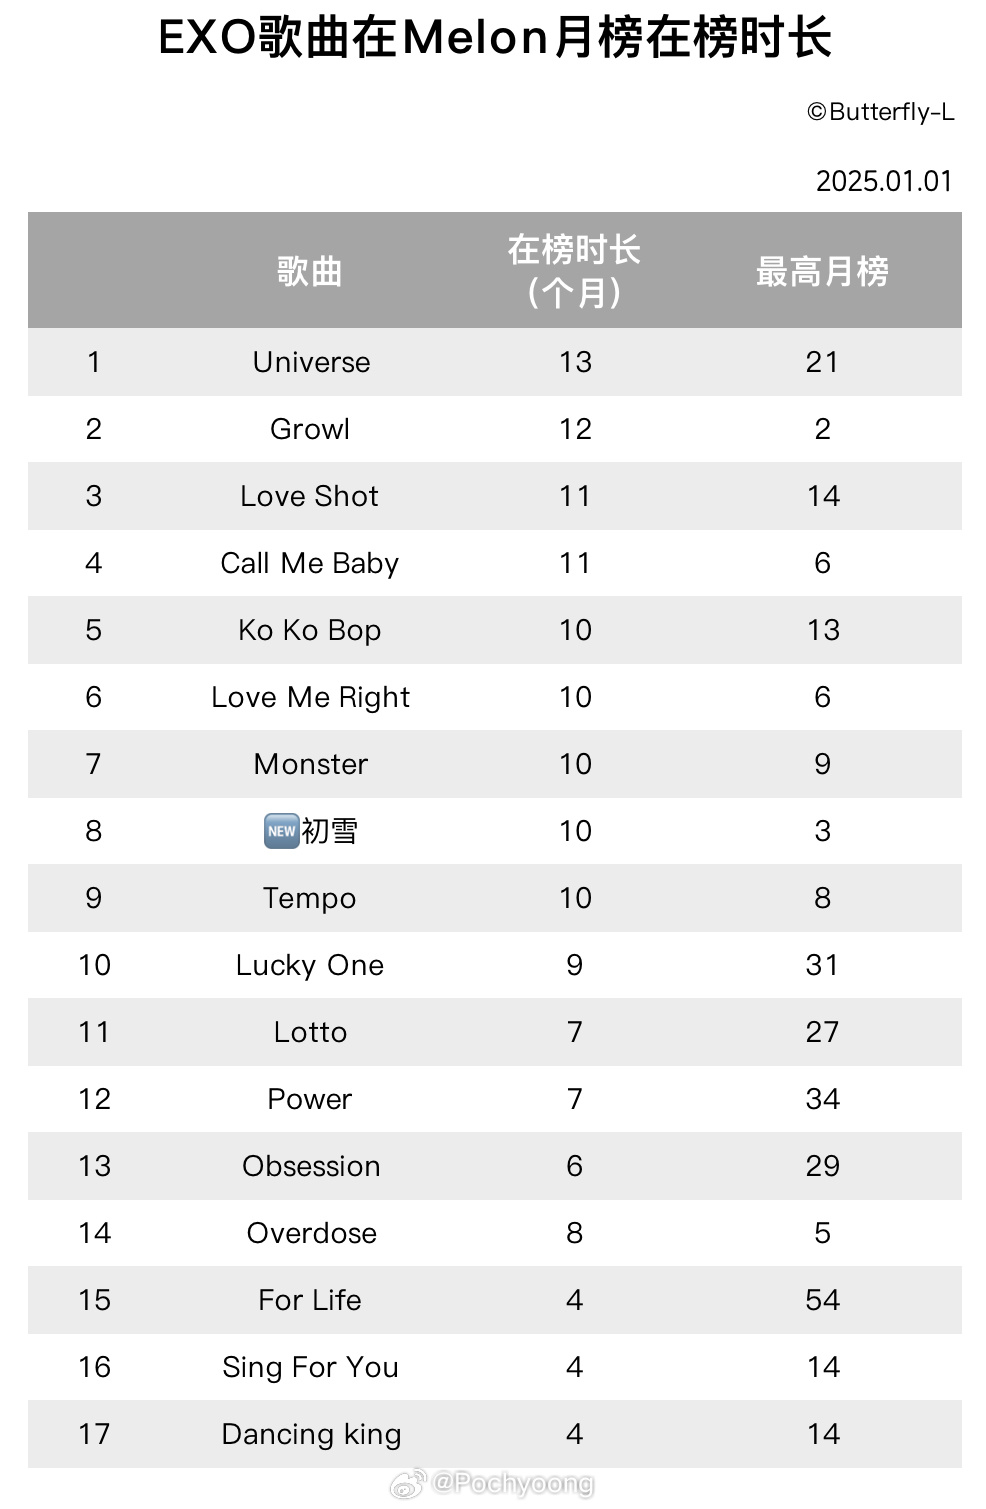Click the @Pochyoong watermark text

(512, 1483)
